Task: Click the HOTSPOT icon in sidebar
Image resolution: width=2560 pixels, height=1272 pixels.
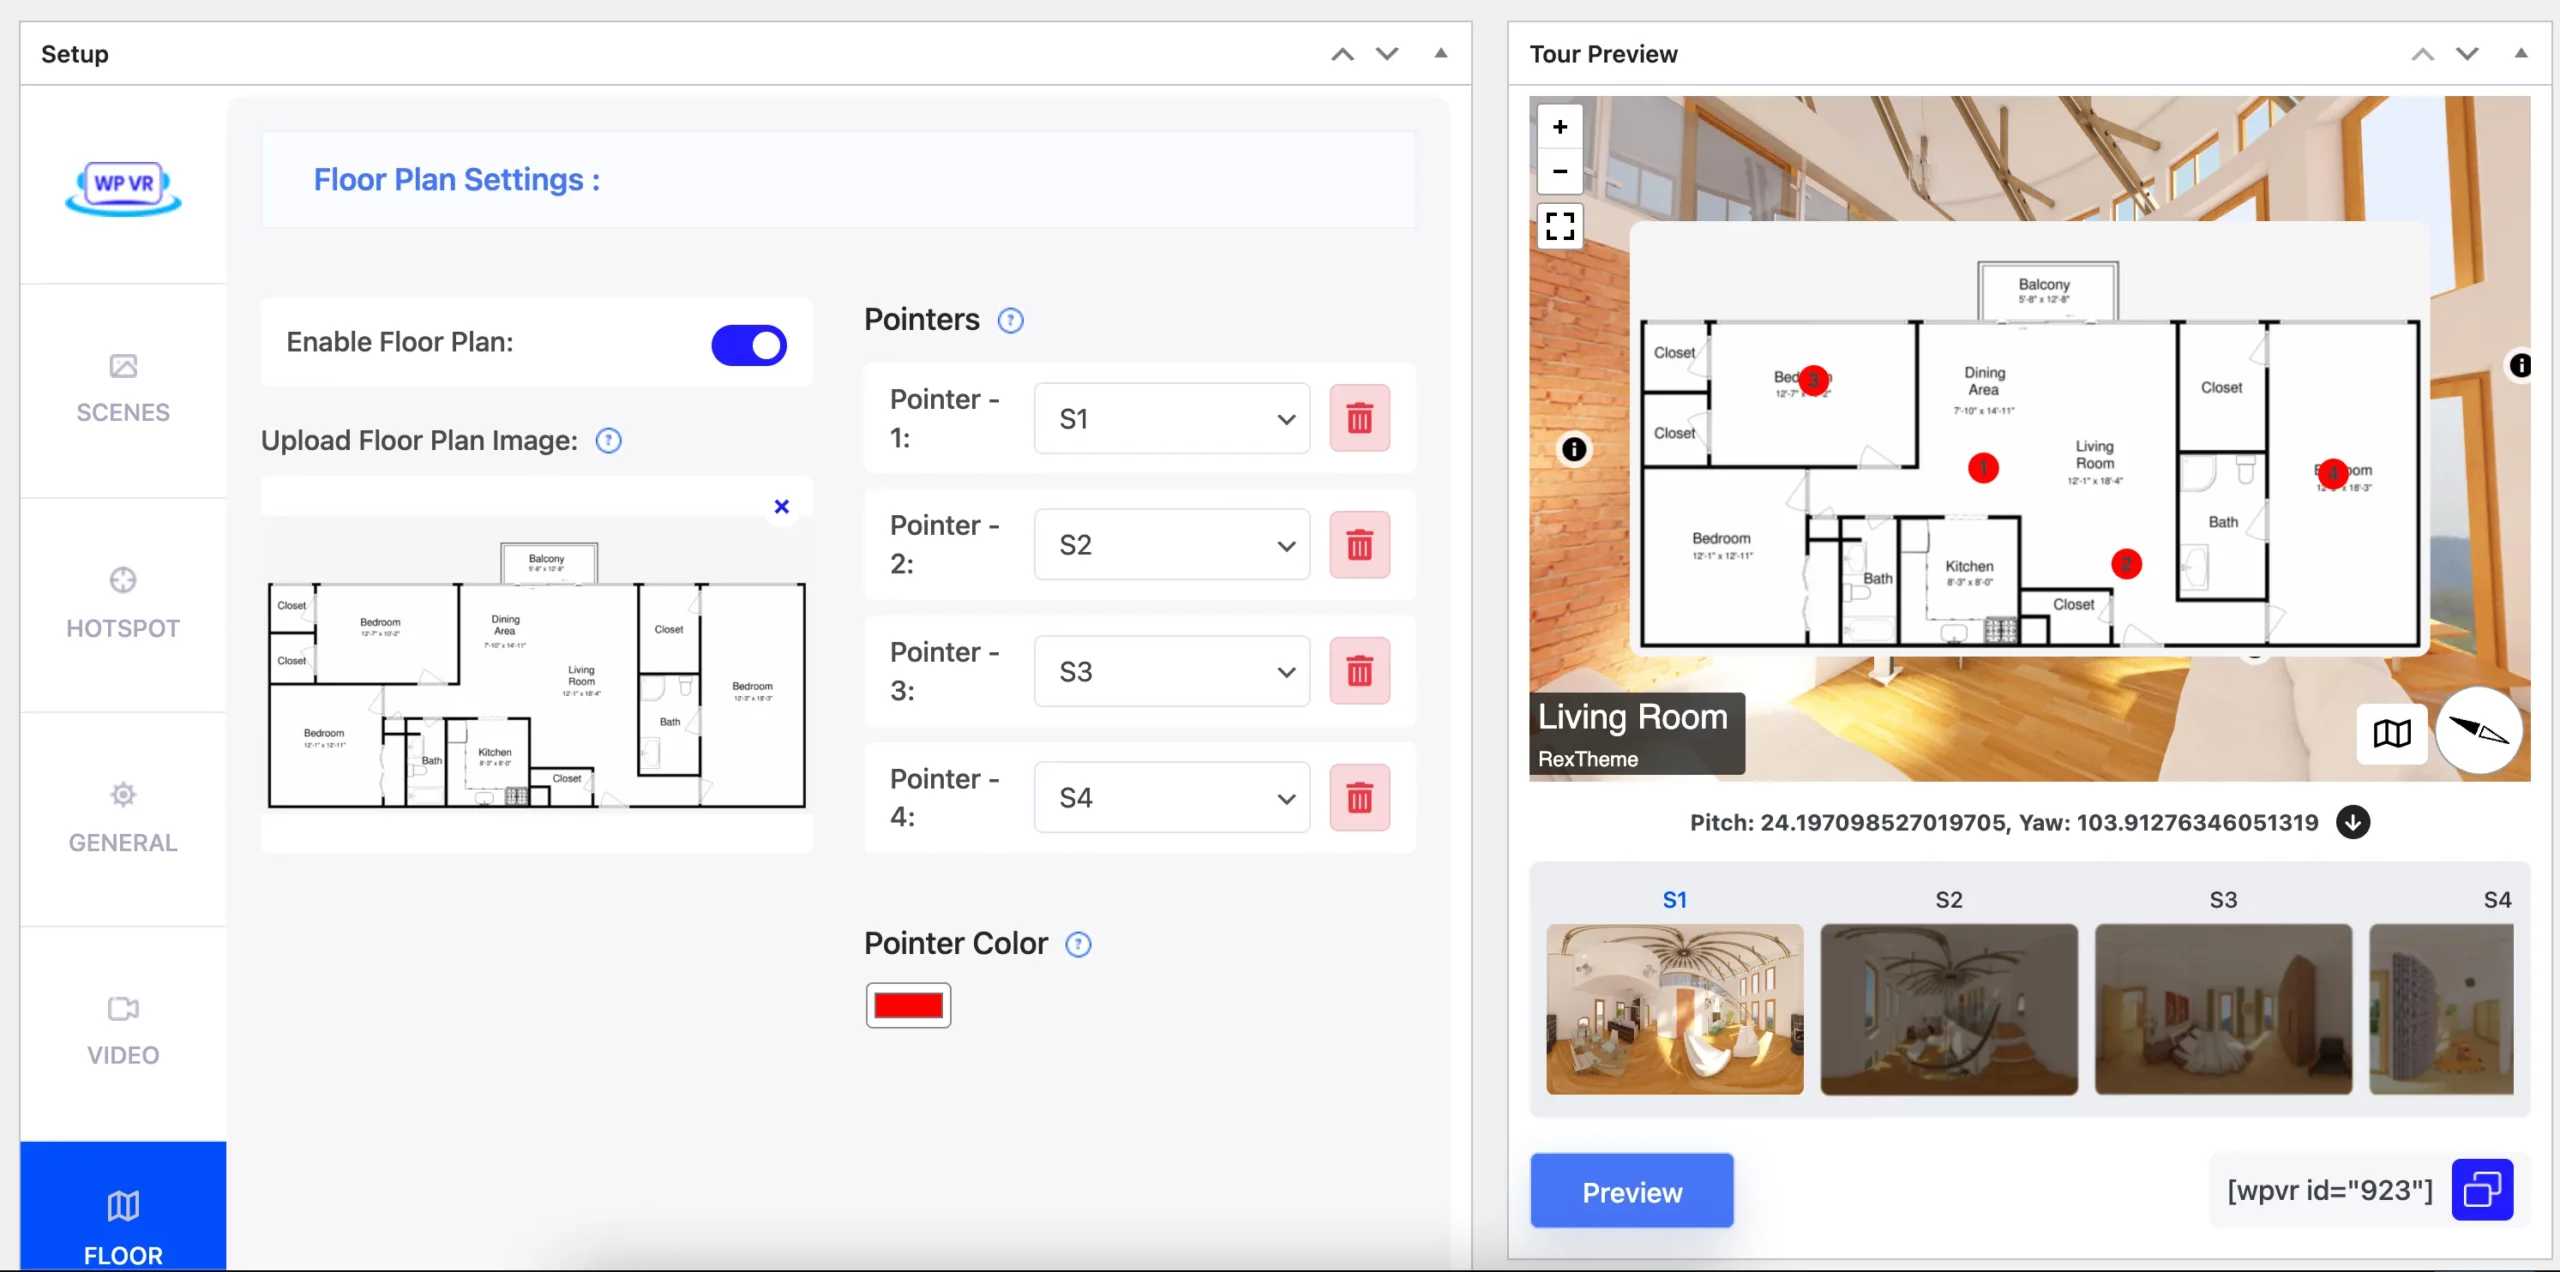Action: pos(122,580)
